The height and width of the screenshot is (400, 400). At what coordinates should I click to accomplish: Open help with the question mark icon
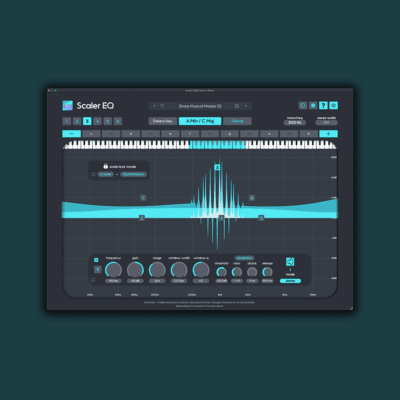pos(323,105)
